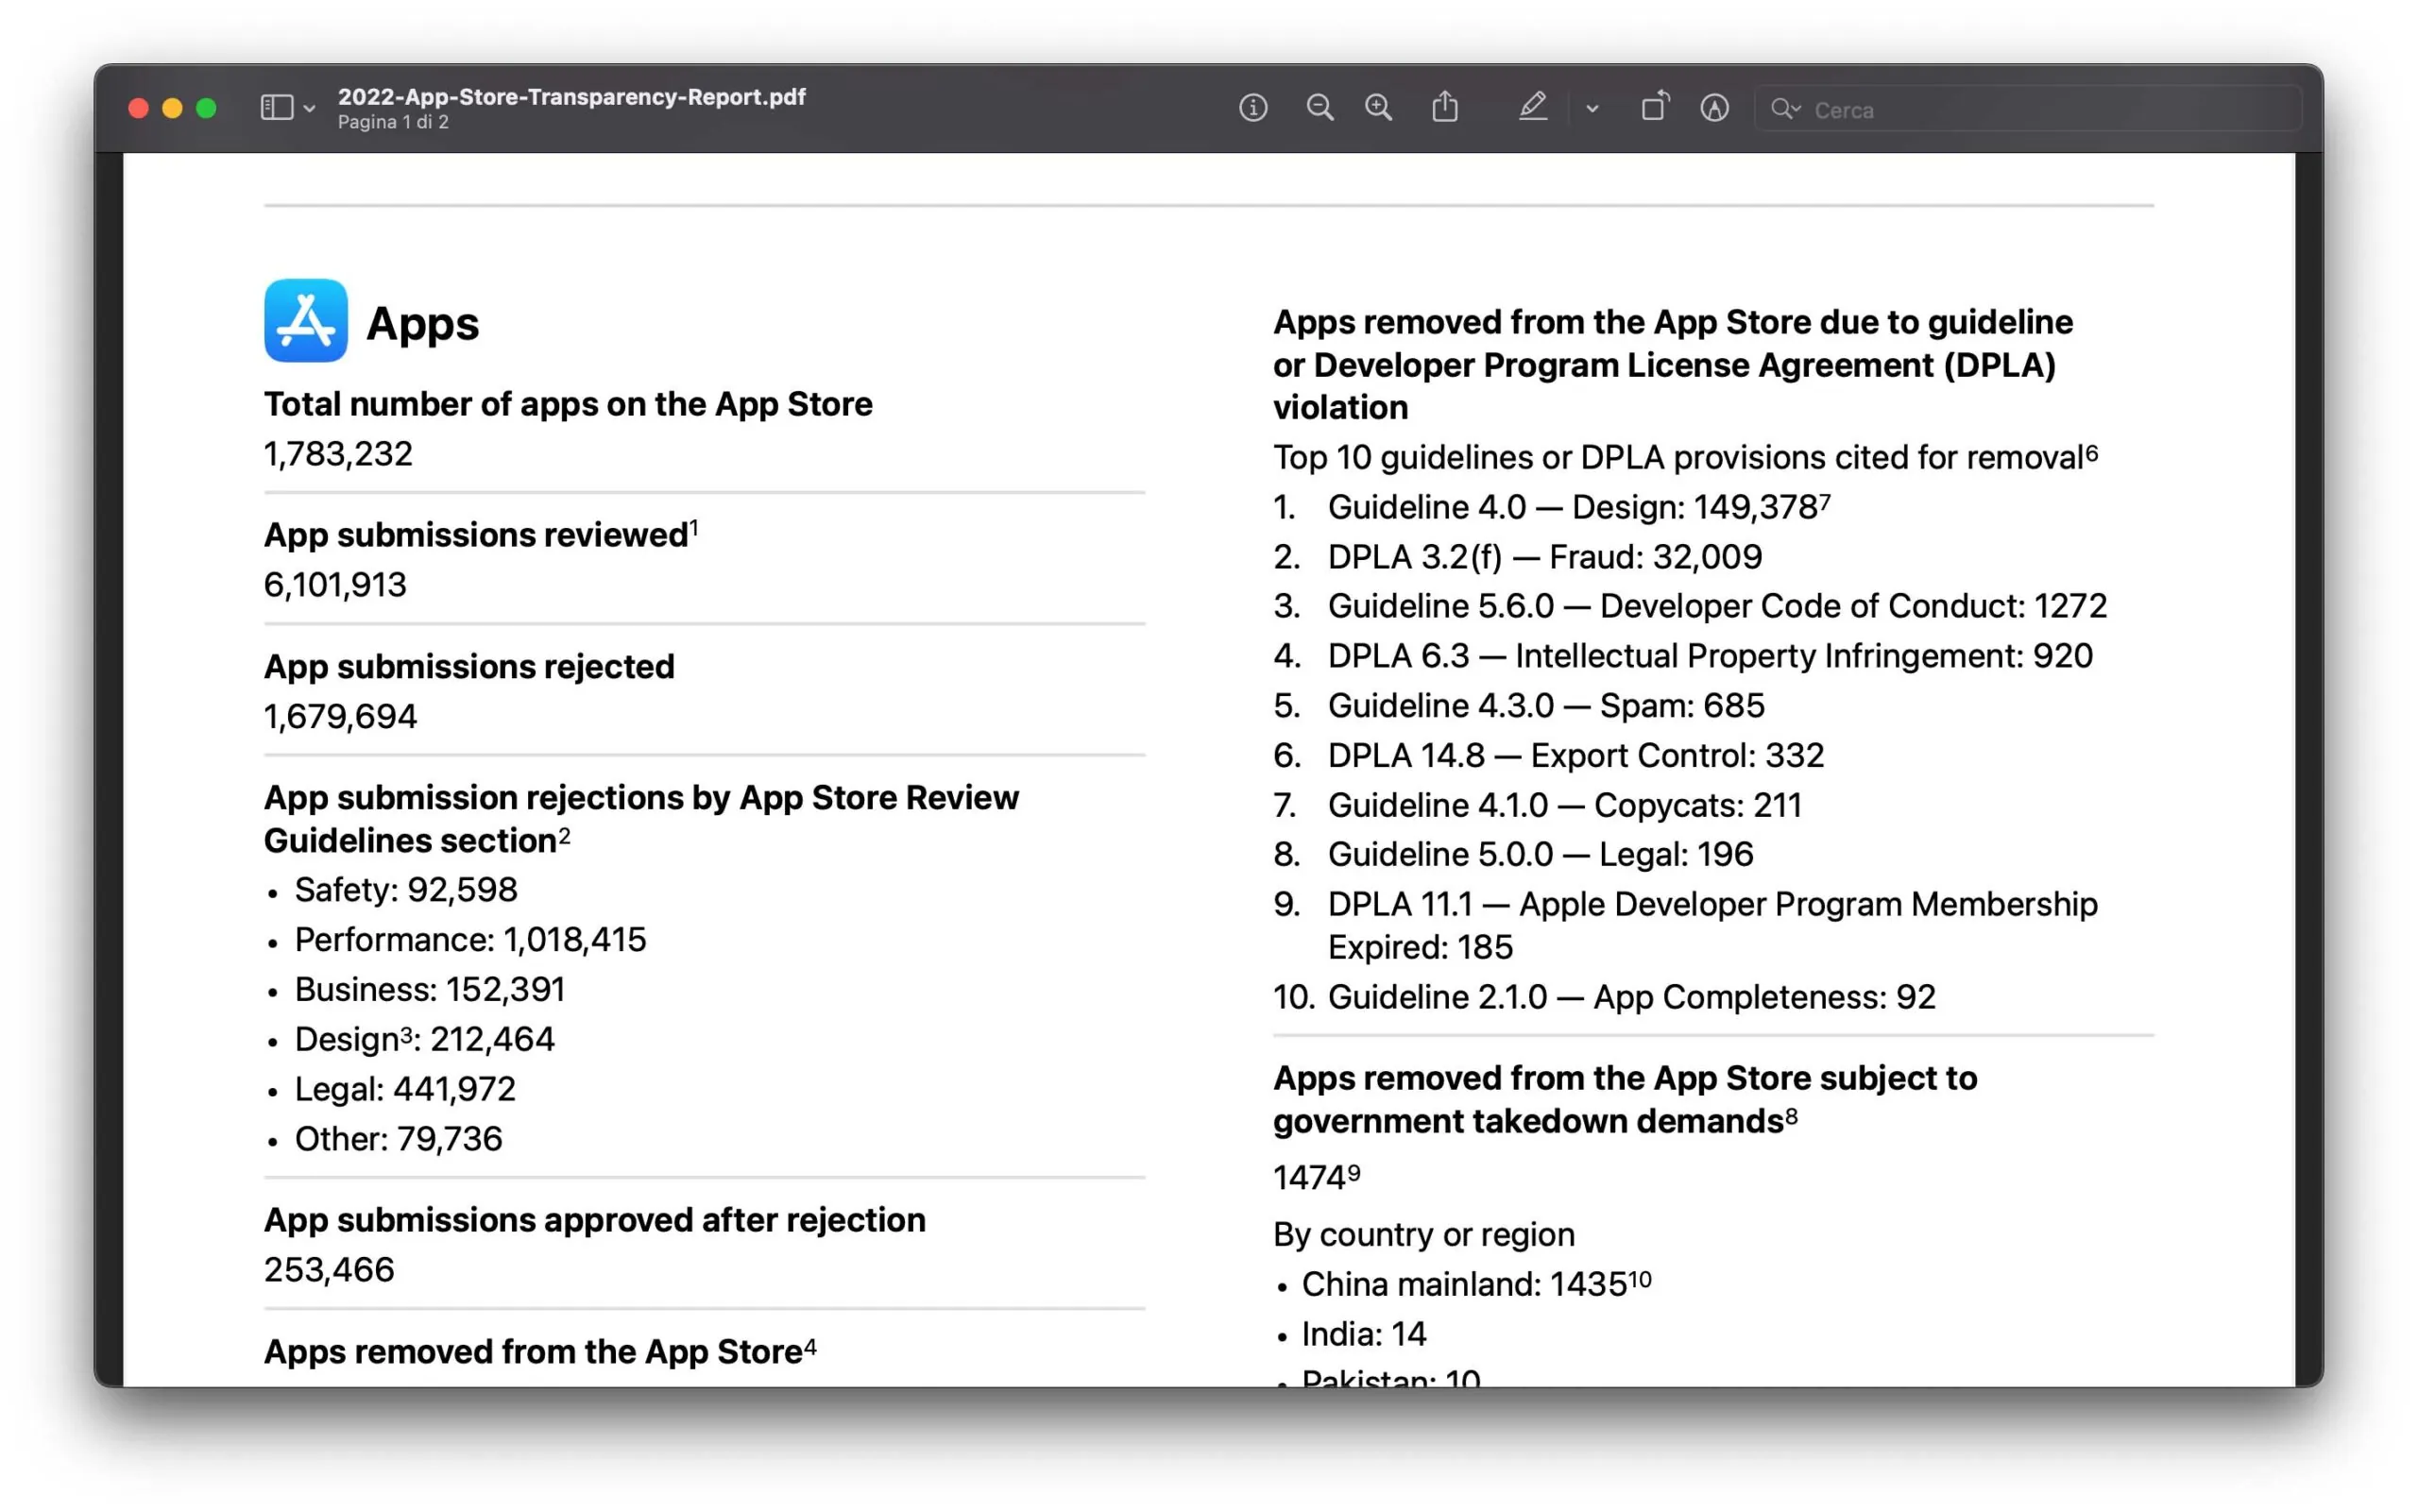The height and width of the screenshot is (1512, 2418).
Task: Rotate the current page
Action: click(x=1654, y=108)
